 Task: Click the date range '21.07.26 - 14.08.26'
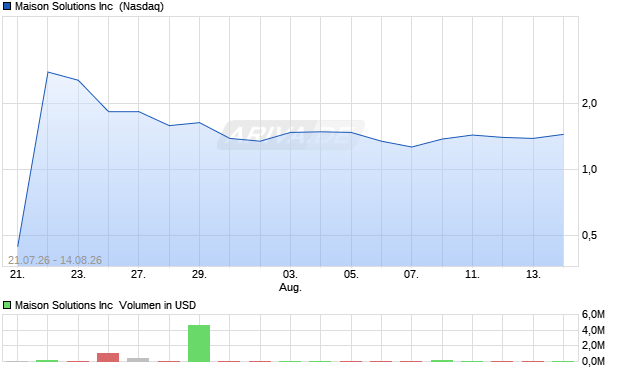coord(55,260)
